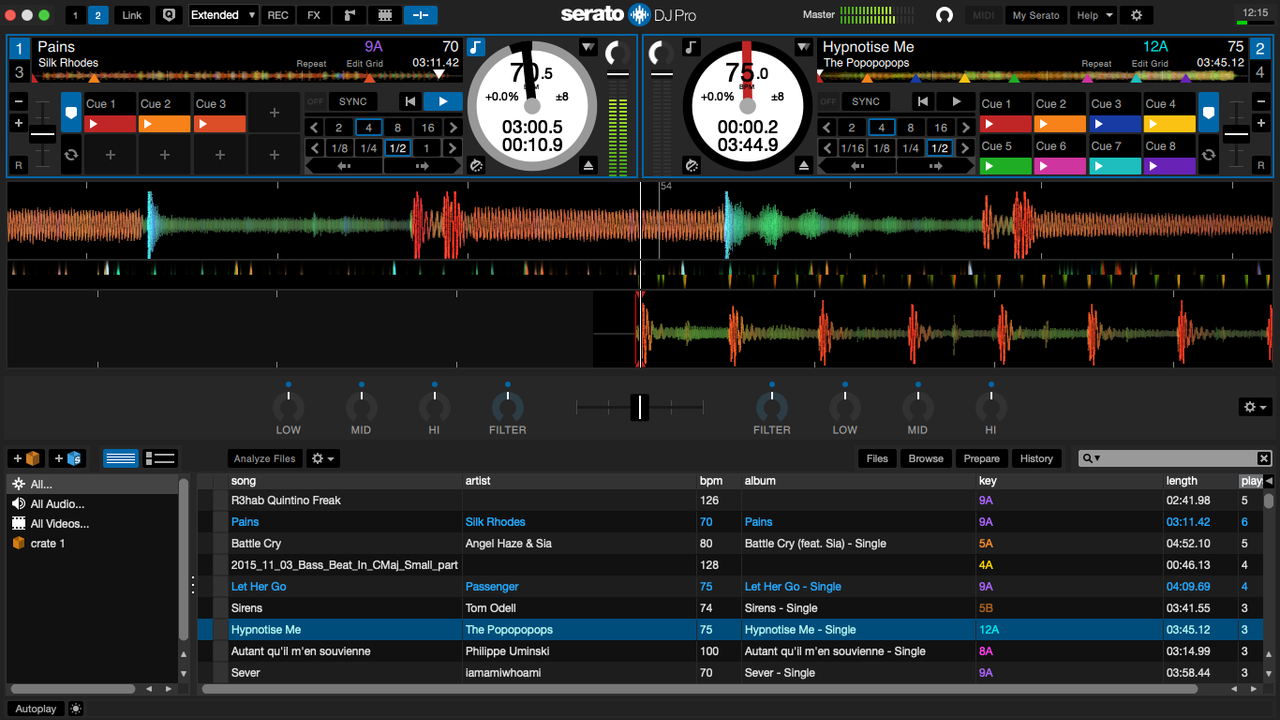Enable keylock note icon on left deck
The width and height of the screenshot is (1280, 720).
coord(476,47)
